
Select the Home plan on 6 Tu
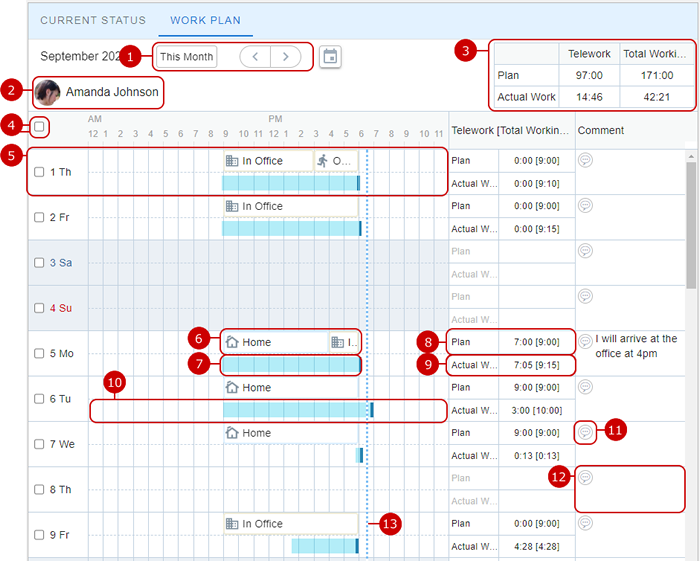pyautogui.click(x=291, y=388)
